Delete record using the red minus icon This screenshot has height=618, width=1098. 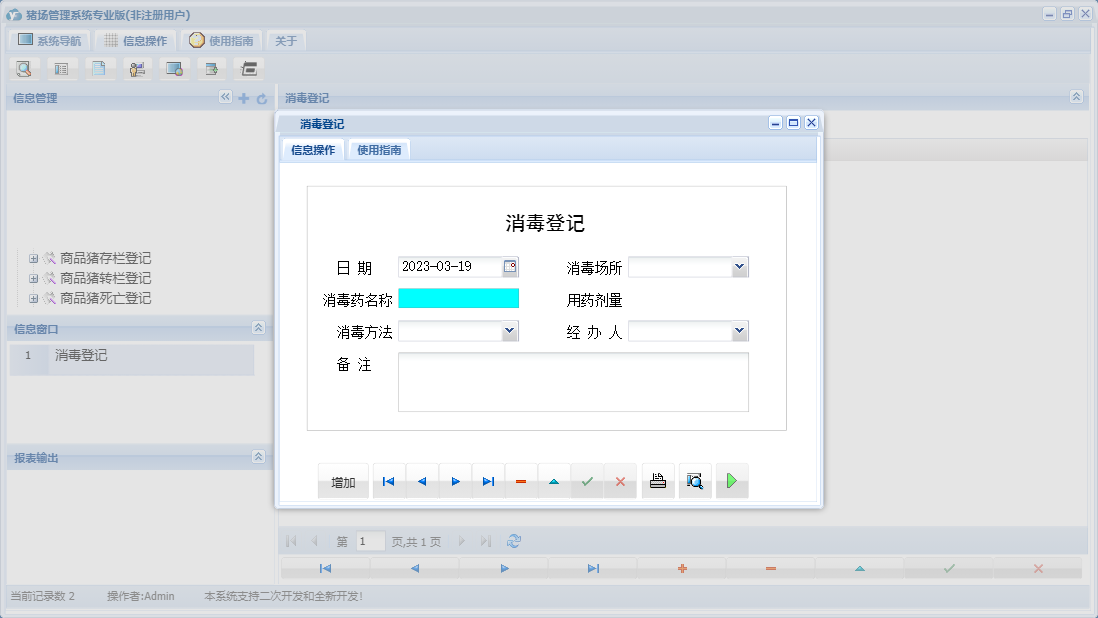pyautogui.click(x=520, y=481)
